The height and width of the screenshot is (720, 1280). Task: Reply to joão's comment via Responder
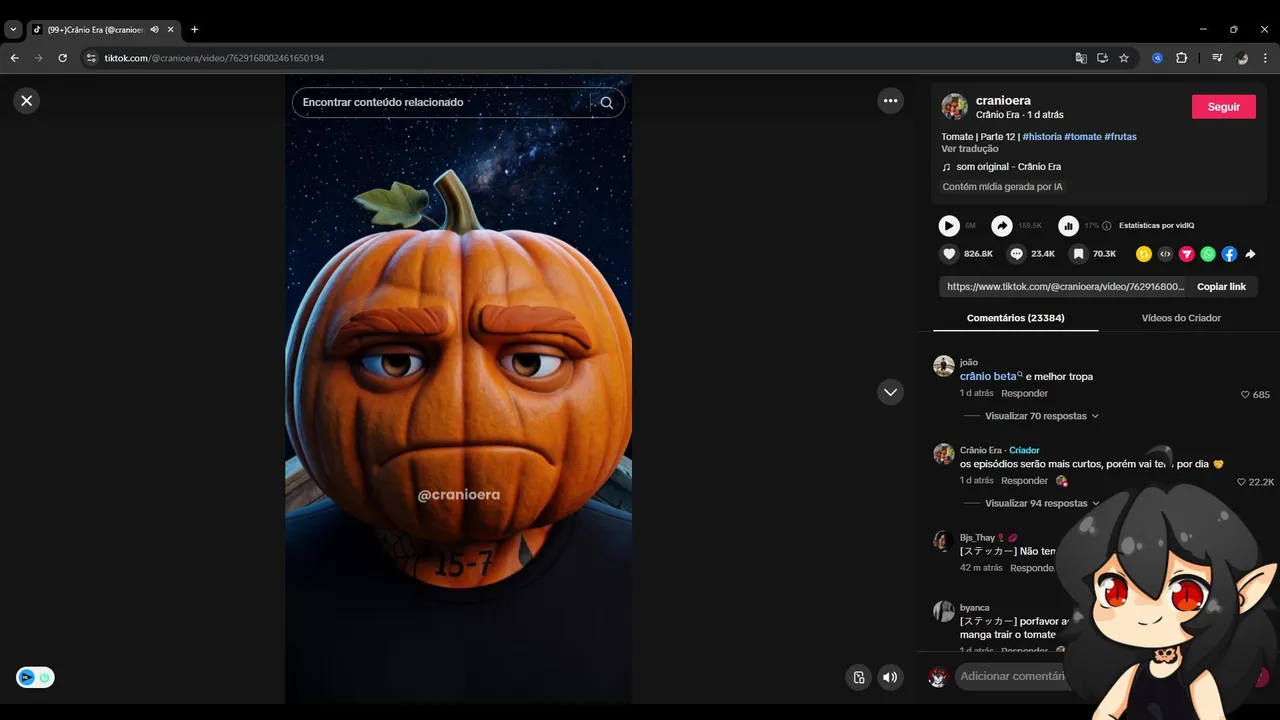(x=1024, y=394)
